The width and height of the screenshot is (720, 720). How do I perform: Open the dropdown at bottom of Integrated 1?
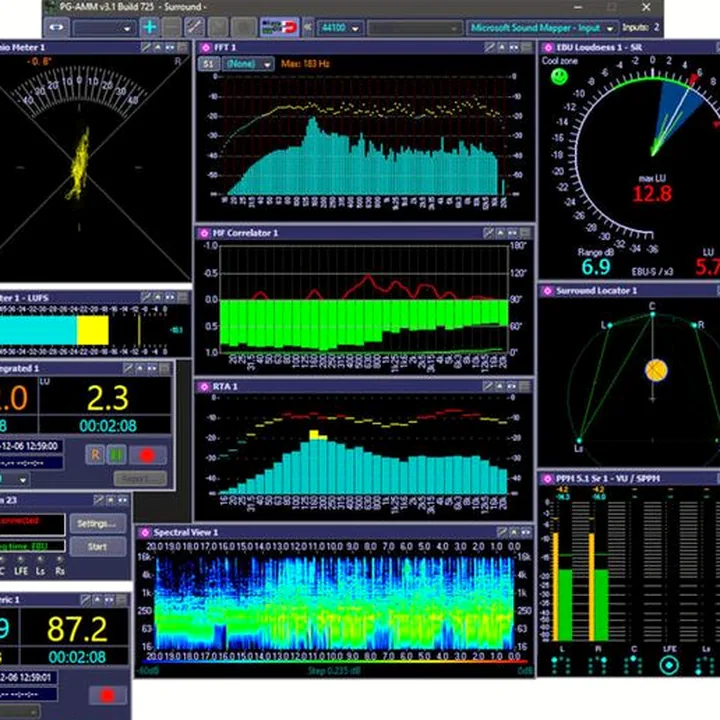[14, 480]
